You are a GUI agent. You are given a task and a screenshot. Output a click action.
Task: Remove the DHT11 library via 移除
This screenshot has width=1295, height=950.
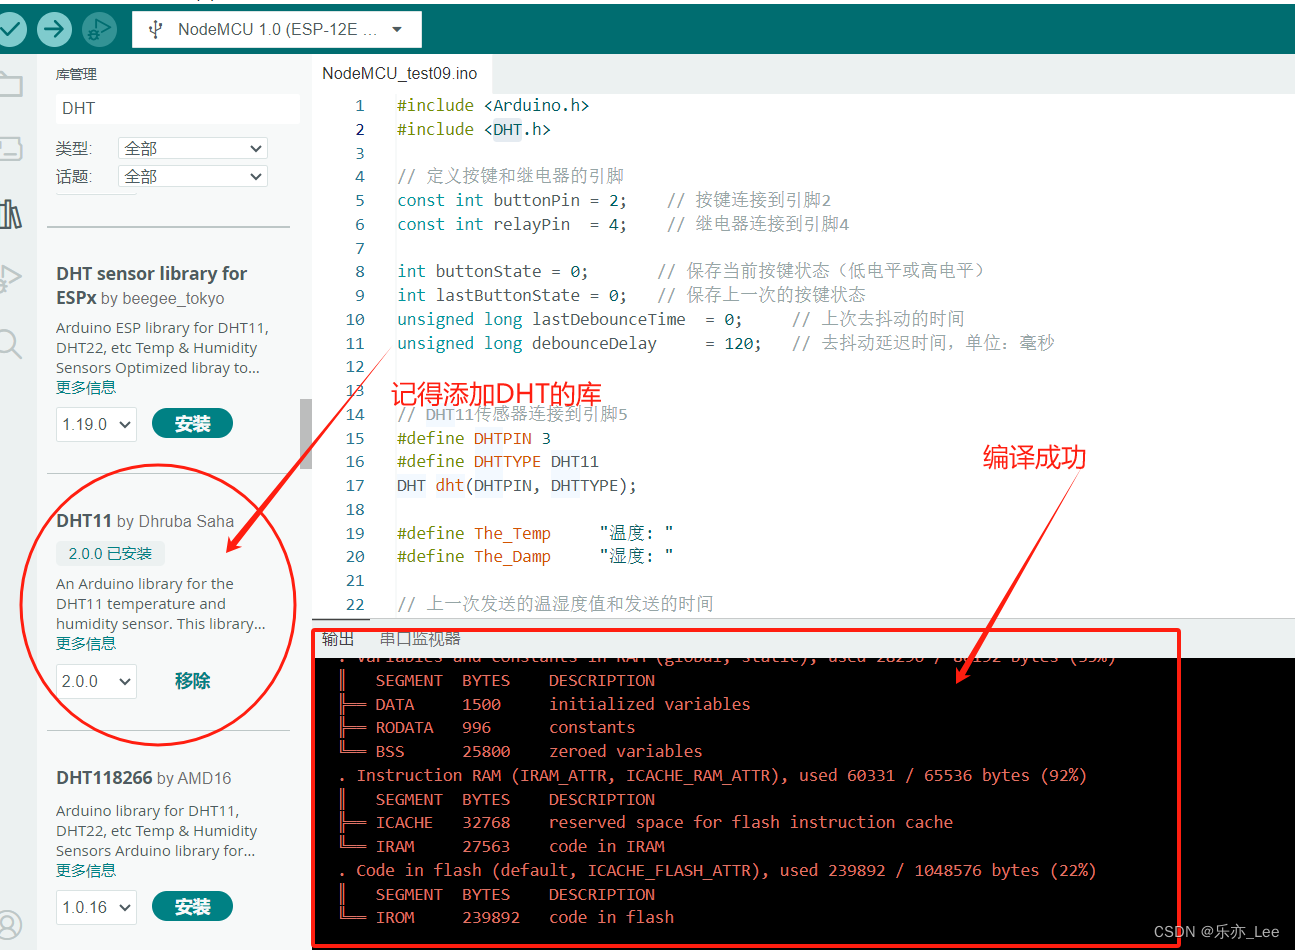pos(192,681)
